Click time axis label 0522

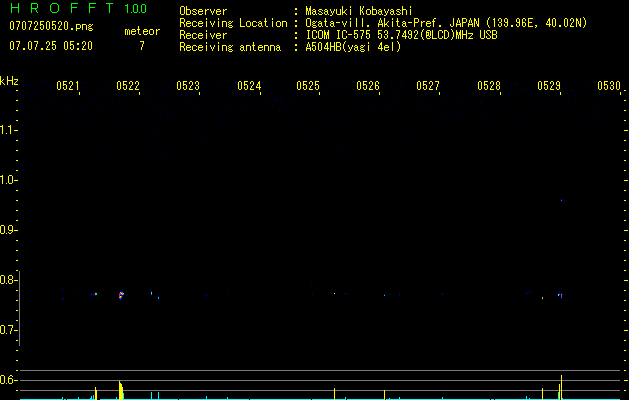click(128, 86)
